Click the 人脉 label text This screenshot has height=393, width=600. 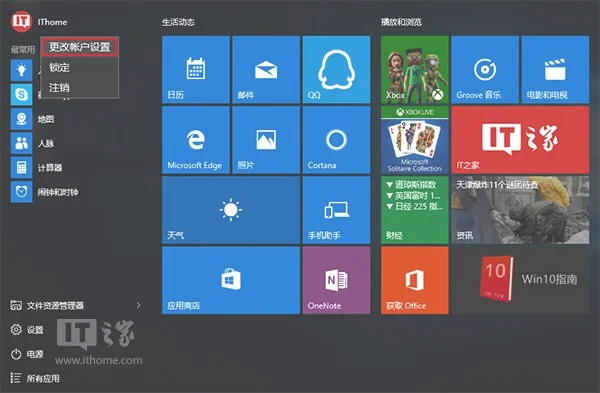(46, 144)
